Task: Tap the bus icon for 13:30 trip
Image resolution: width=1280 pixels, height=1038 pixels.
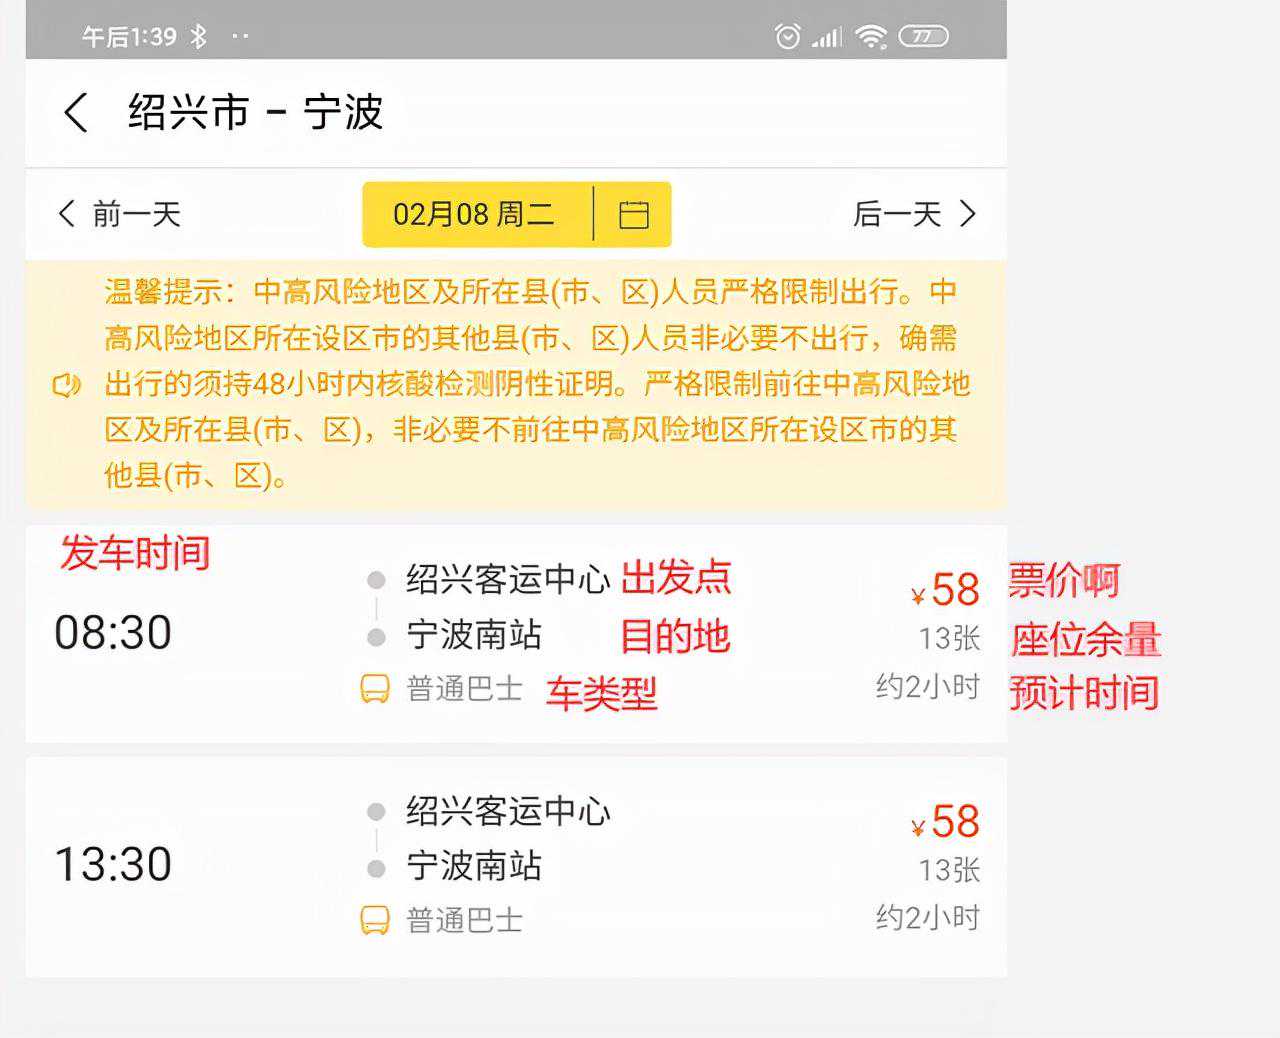Action: click(x=375, y=920)
